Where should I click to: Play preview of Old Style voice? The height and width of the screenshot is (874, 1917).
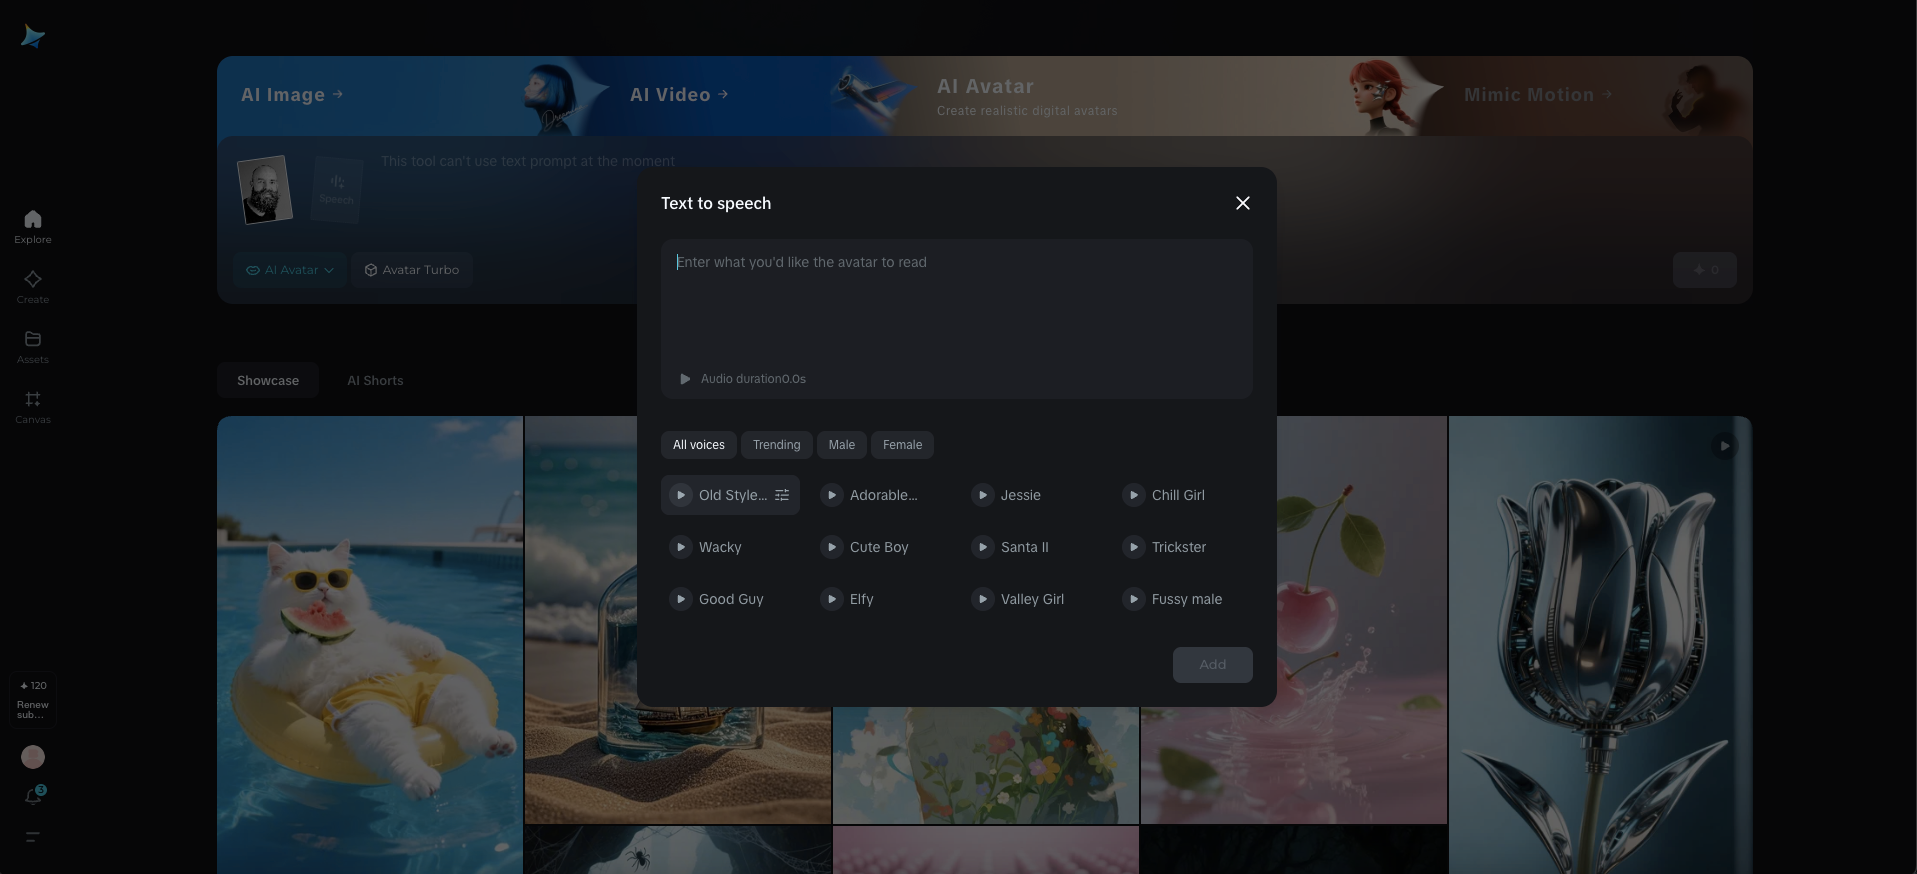click(680, 495)
